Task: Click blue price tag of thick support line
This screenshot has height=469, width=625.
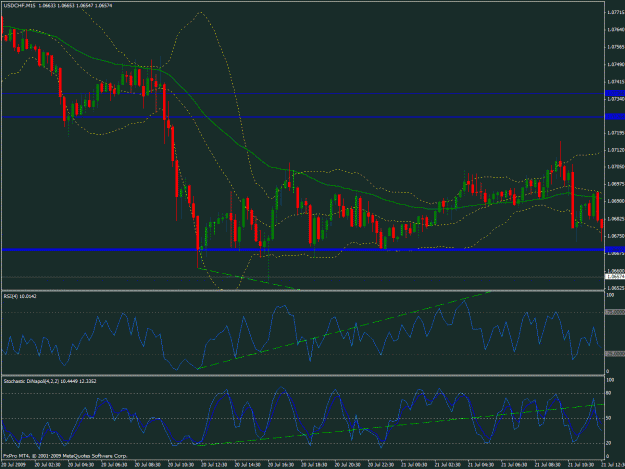Action: click(x=615, y=249)
